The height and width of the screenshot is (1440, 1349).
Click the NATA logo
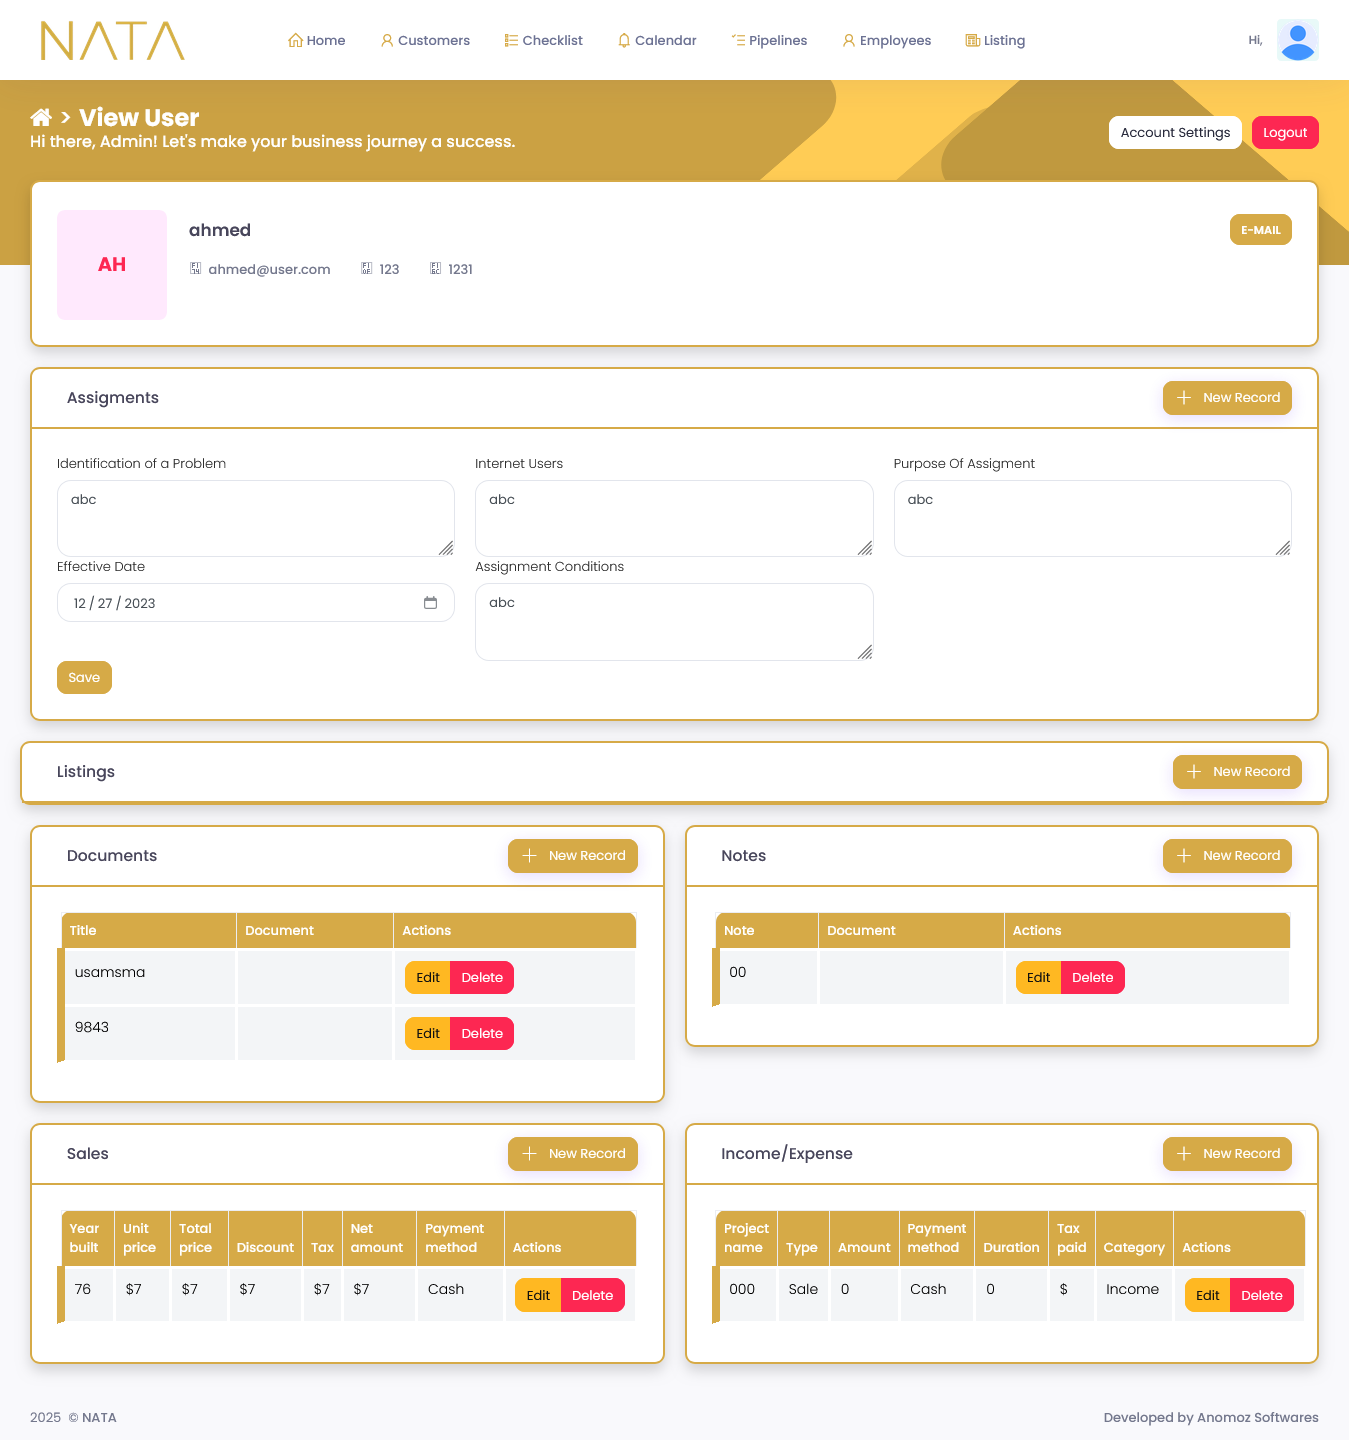(112, 41)
